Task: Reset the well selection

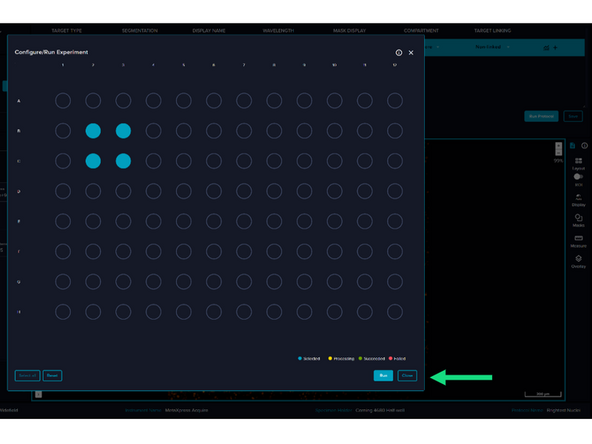Action: tap(52, 375)
